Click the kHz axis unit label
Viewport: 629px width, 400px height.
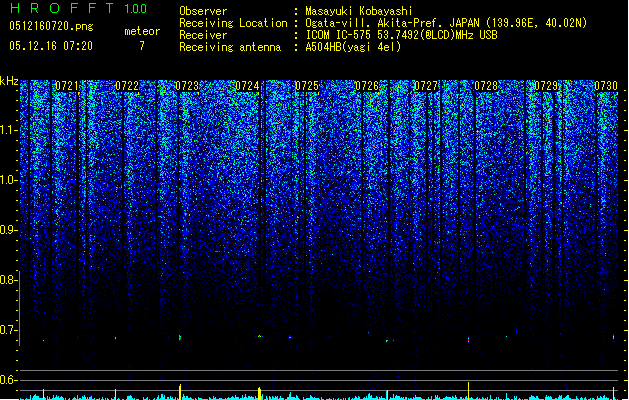pyautogui.click(x=9, y=81)
